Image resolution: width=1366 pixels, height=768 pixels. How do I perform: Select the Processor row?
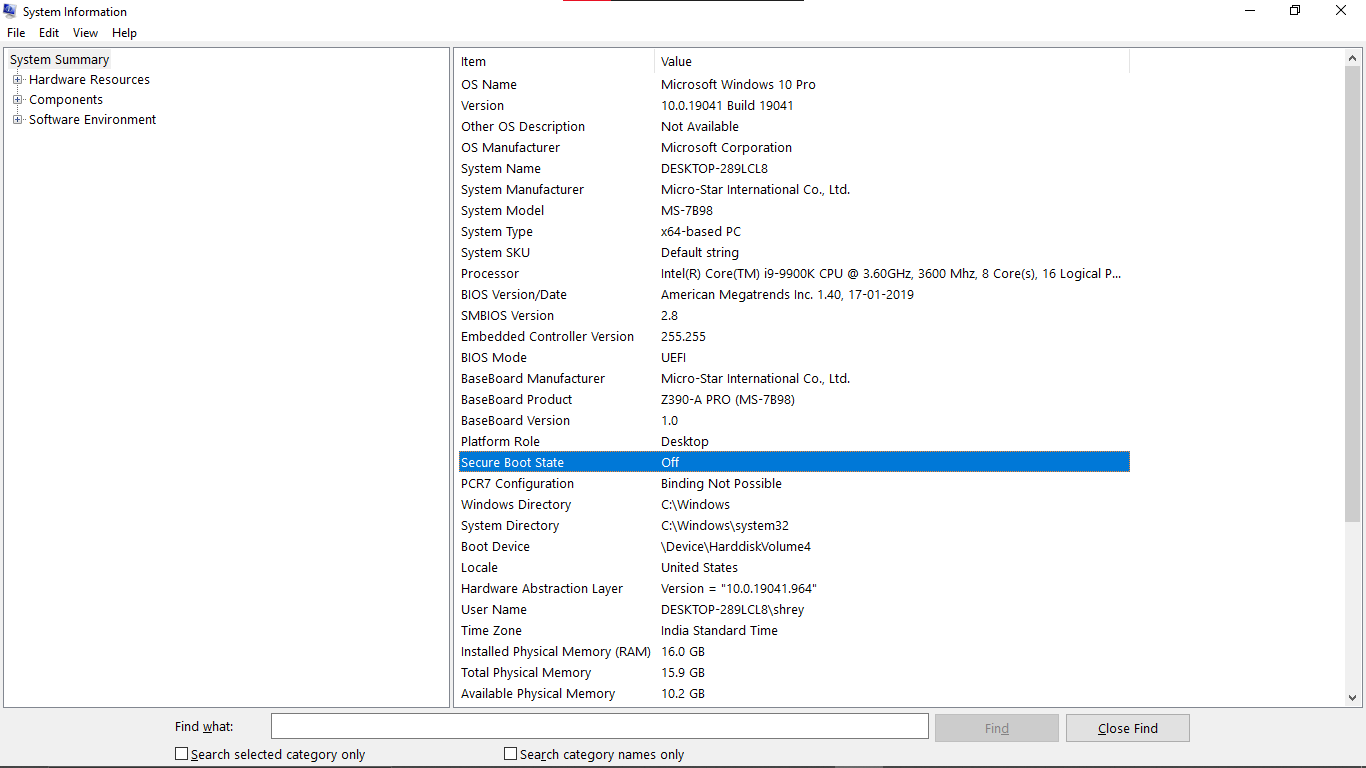pos(794,274)
